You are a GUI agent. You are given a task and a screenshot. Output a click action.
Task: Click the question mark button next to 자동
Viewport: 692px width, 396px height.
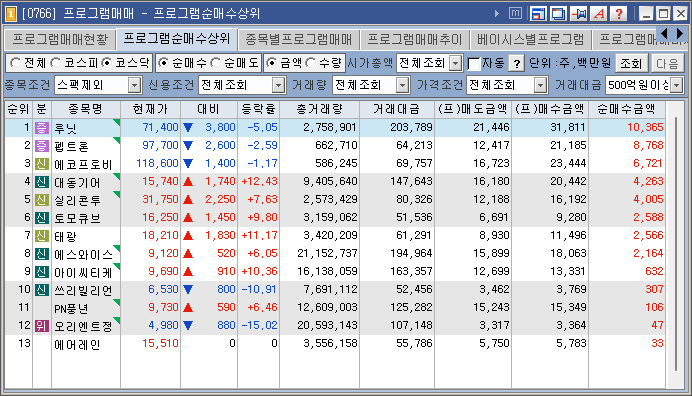516,64
